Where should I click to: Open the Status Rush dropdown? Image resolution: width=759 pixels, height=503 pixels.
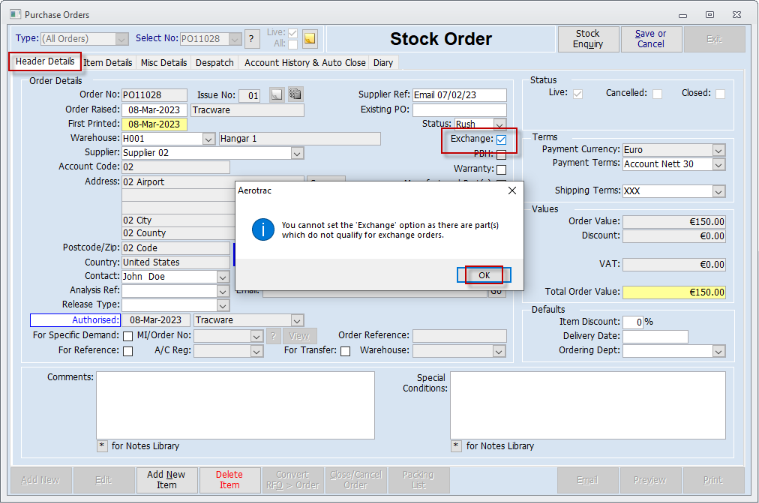click(x=500, y=124)
